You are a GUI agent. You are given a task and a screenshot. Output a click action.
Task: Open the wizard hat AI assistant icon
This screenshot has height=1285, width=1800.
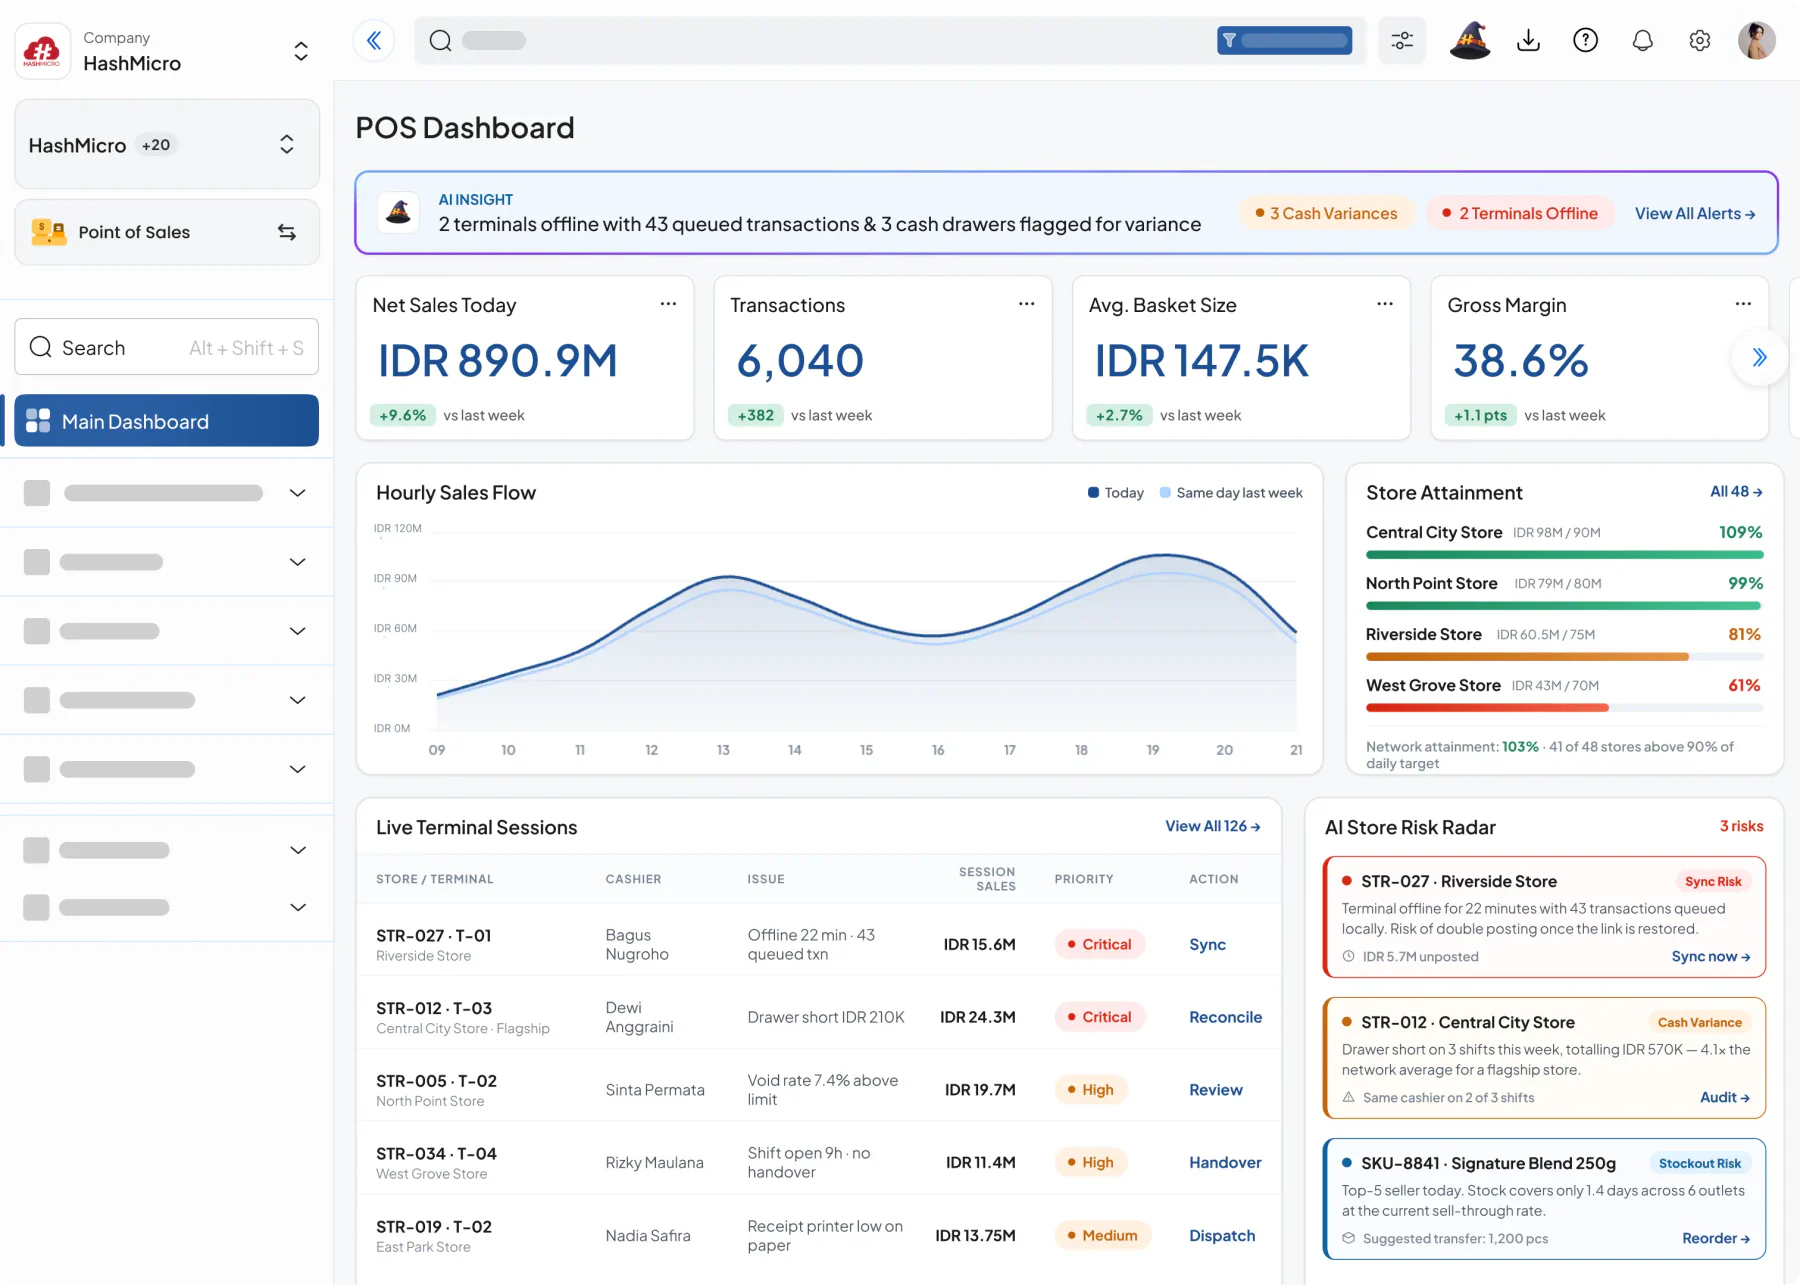(1470, 41)
